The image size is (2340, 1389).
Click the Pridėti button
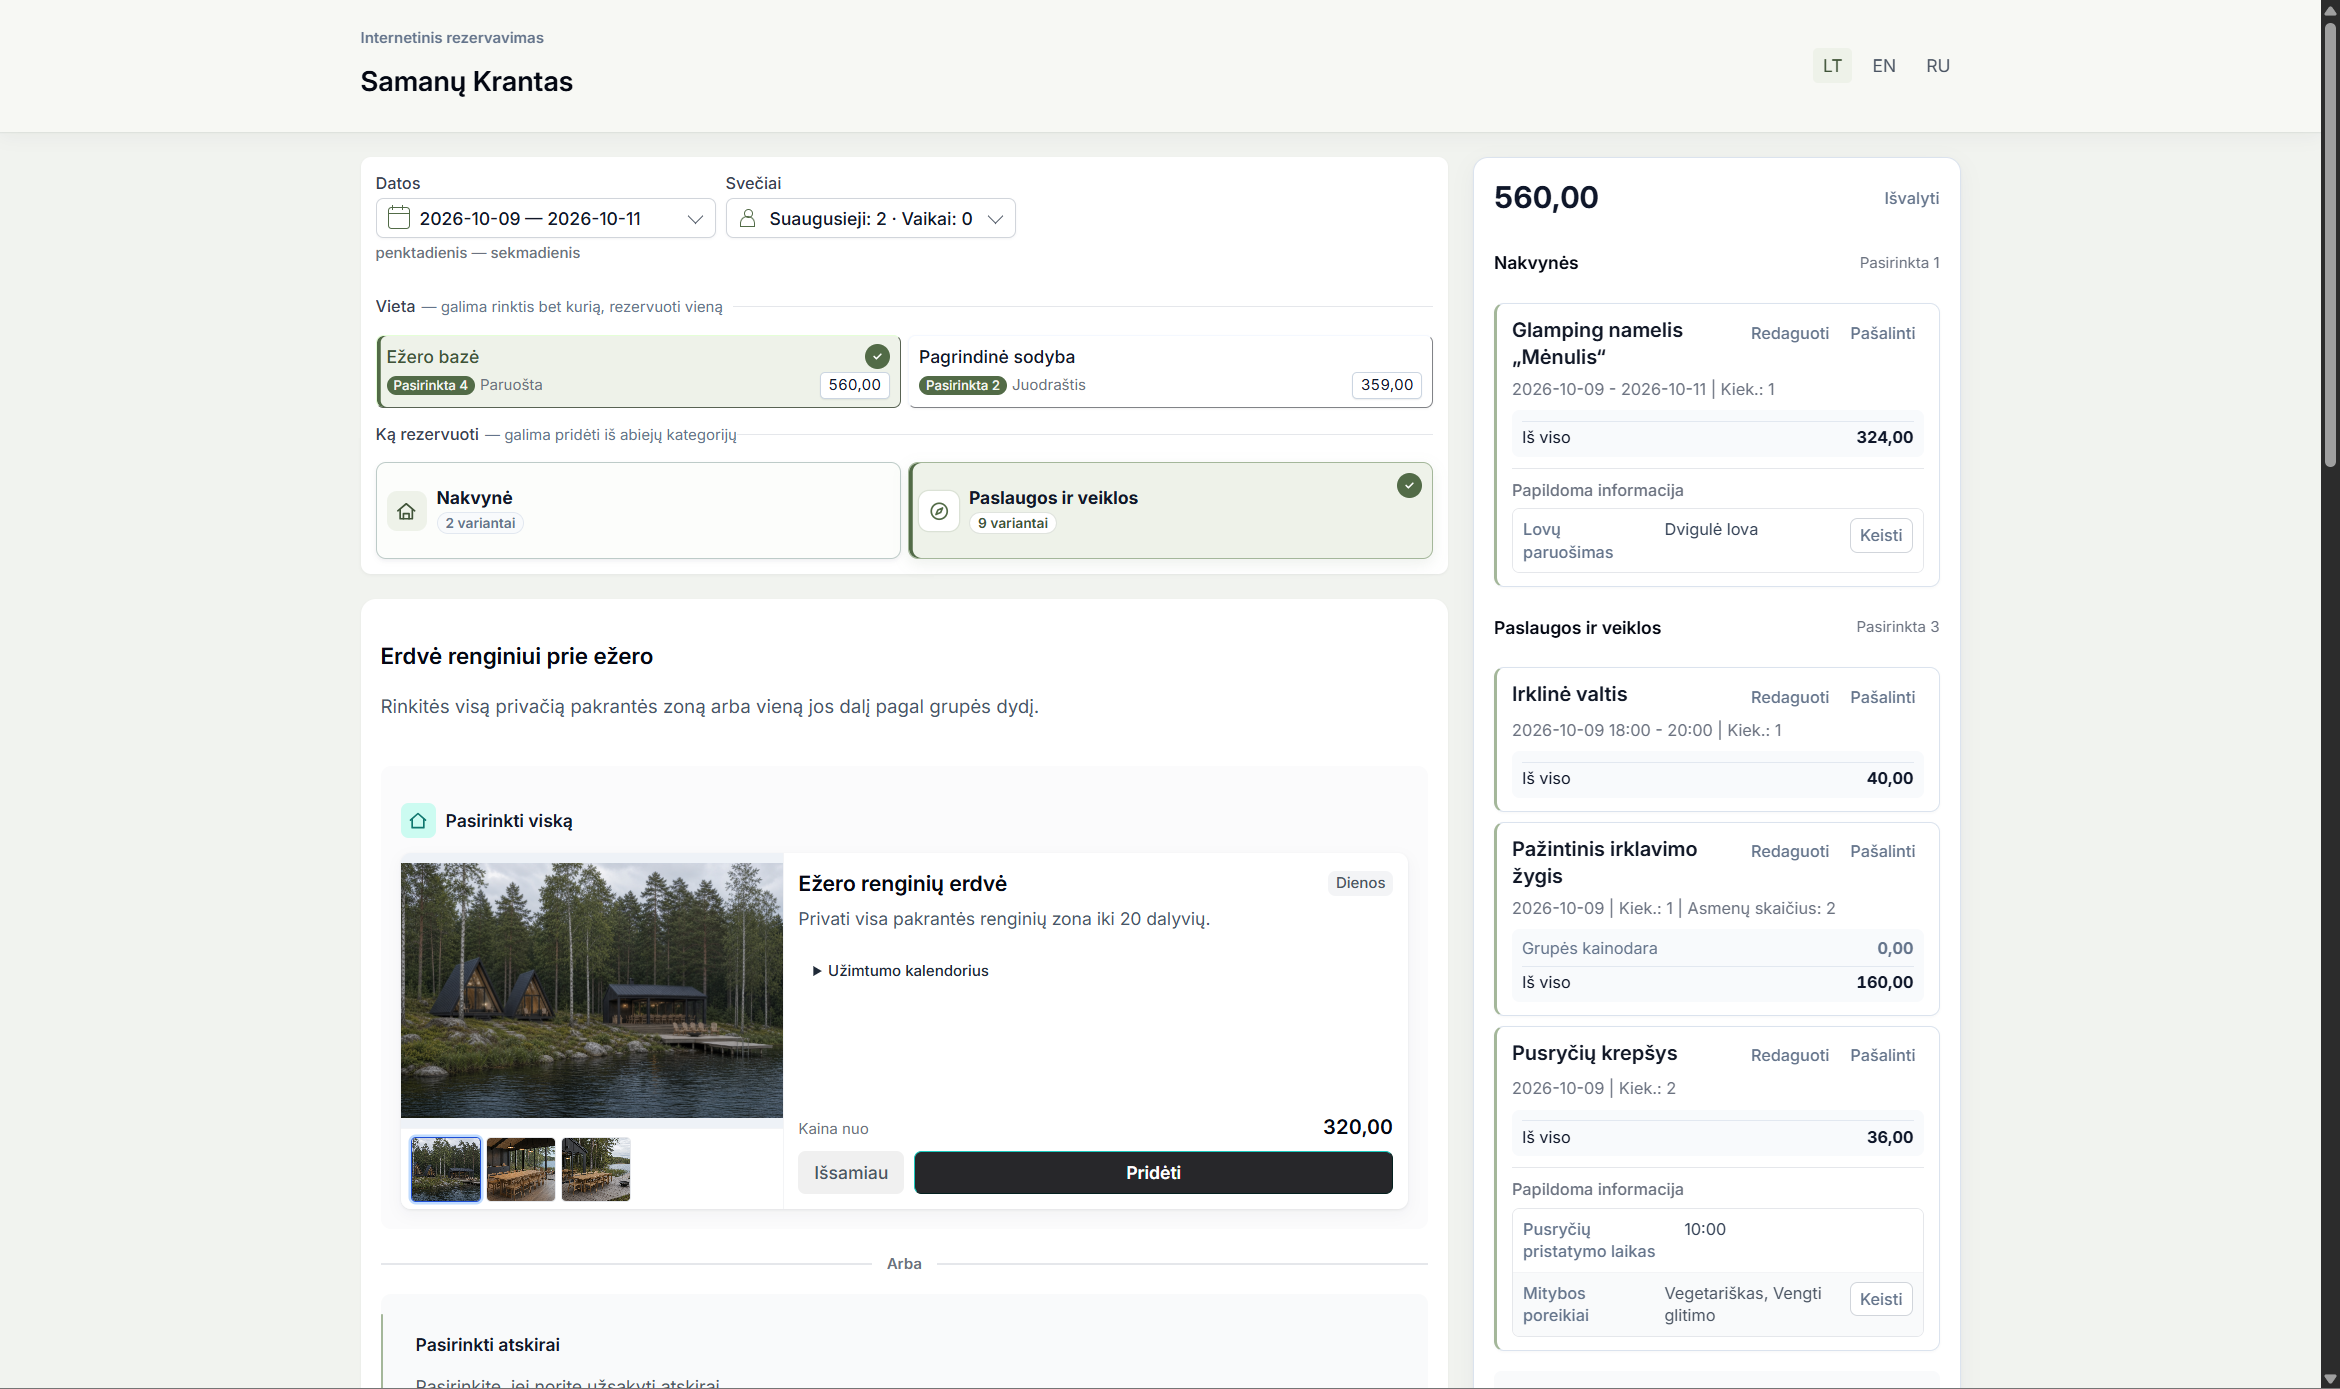coord(1153,1173)
